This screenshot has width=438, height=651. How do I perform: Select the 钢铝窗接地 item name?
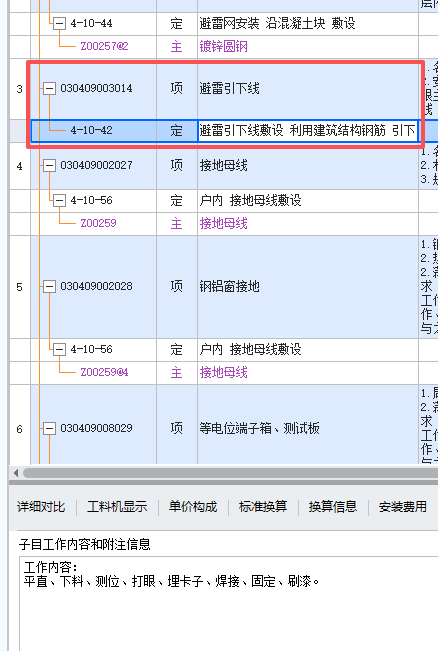coord(230,286)
